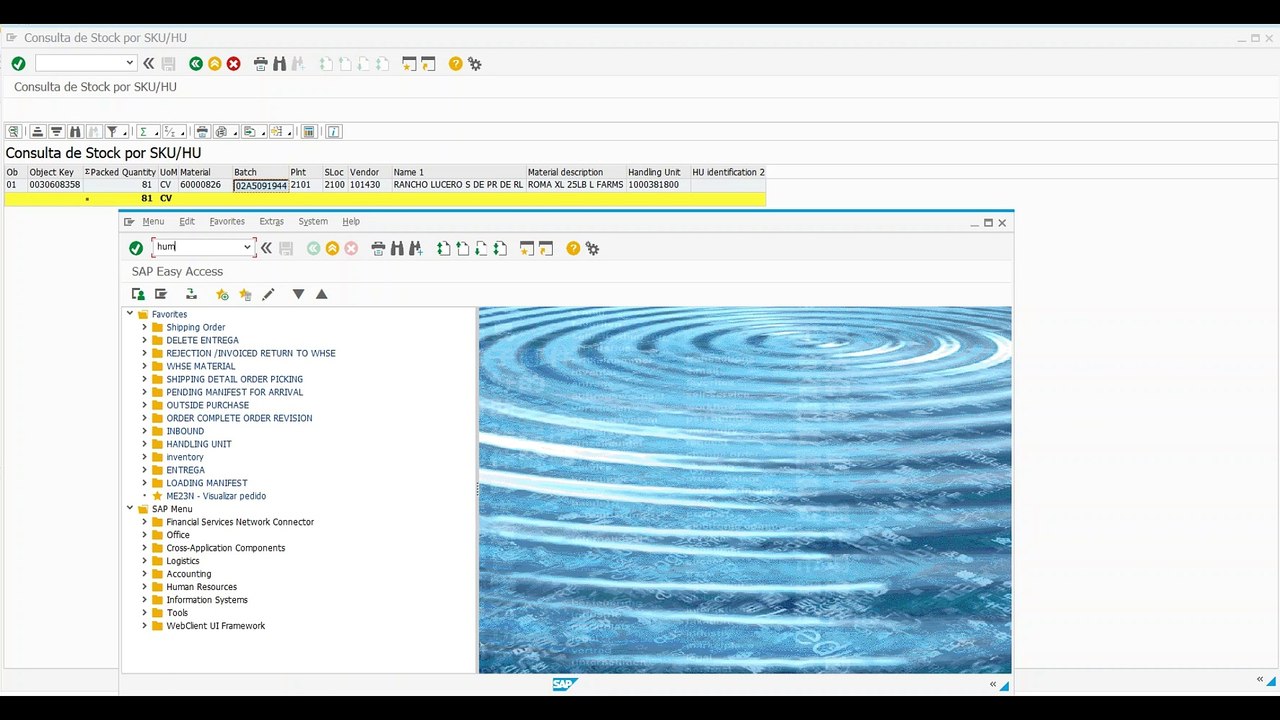Click the yellow Help question mark in Easy Access
The height and width of the screenshot is (720, 1280).
(573, 248)
